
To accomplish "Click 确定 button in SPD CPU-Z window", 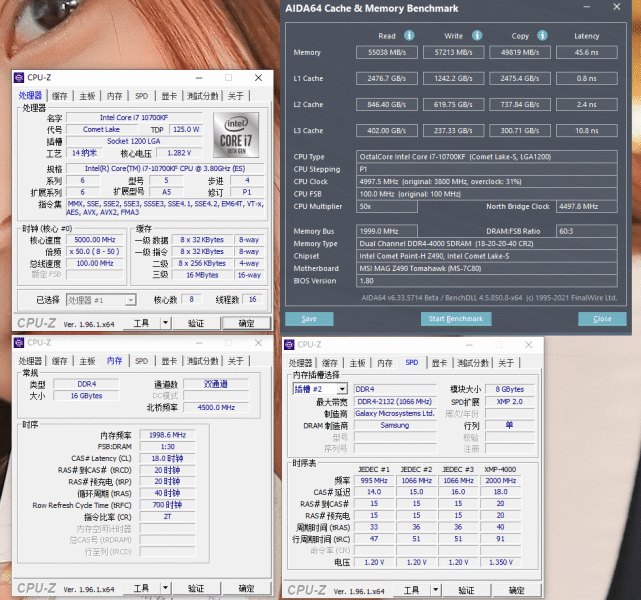I will [516, 590].
